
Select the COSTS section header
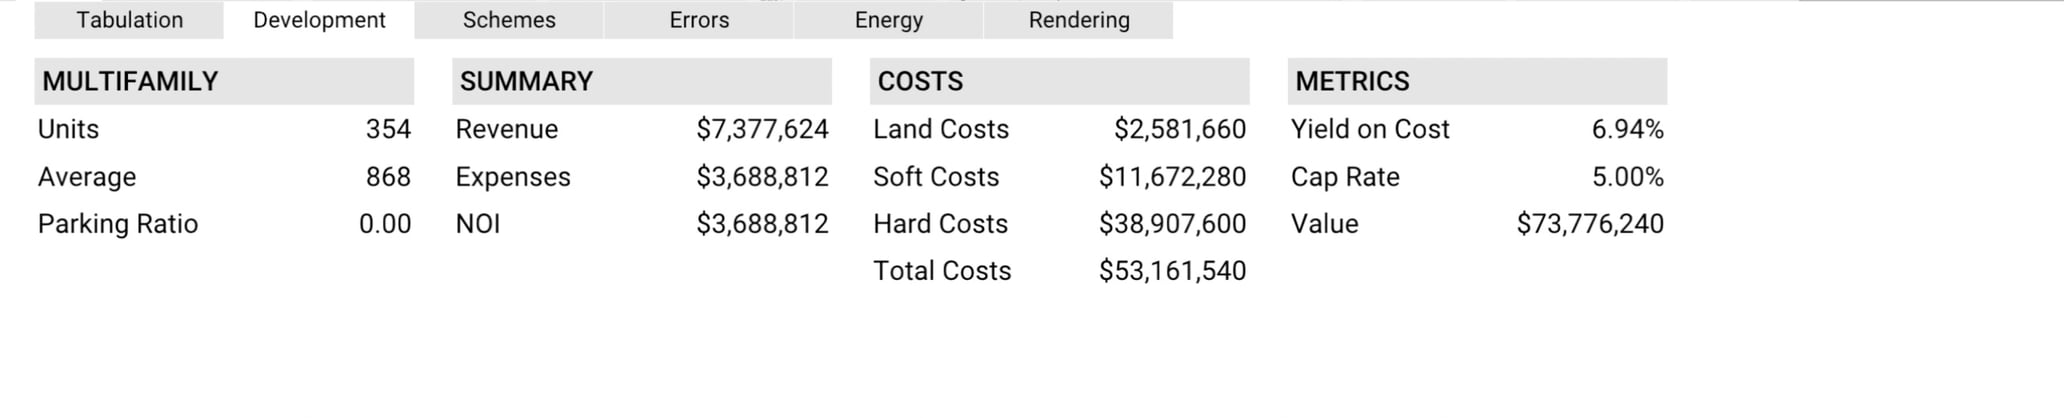pyautogui.click(x=920, y=81)
